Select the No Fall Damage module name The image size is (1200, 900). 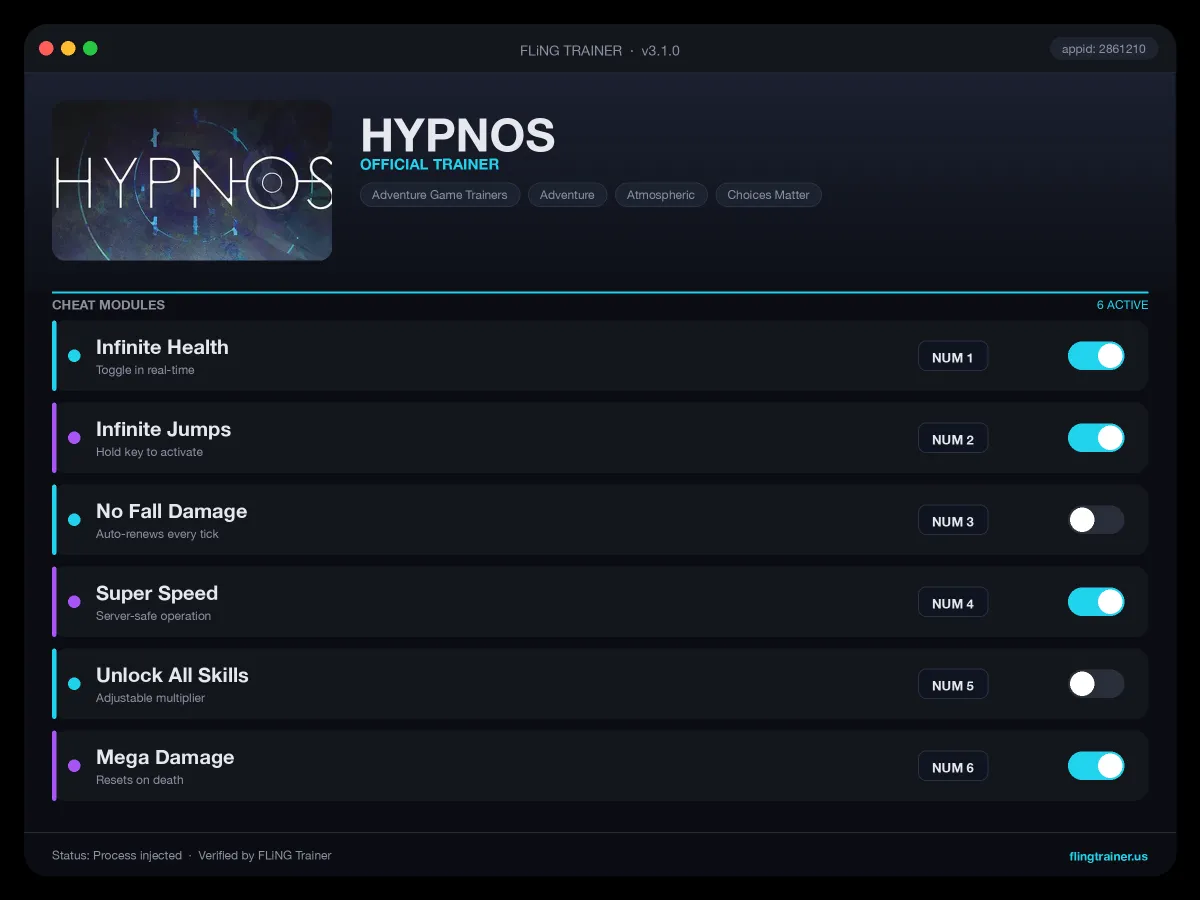pyautogui.click(x=171, y=511)
